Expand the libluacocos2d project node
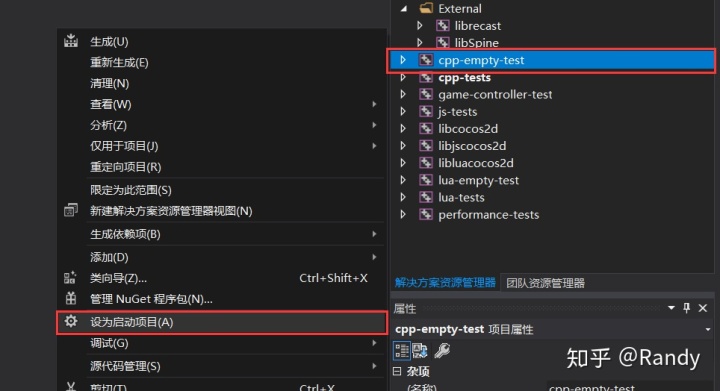This screenshot has height=391, width=720. tap(403, 163)
